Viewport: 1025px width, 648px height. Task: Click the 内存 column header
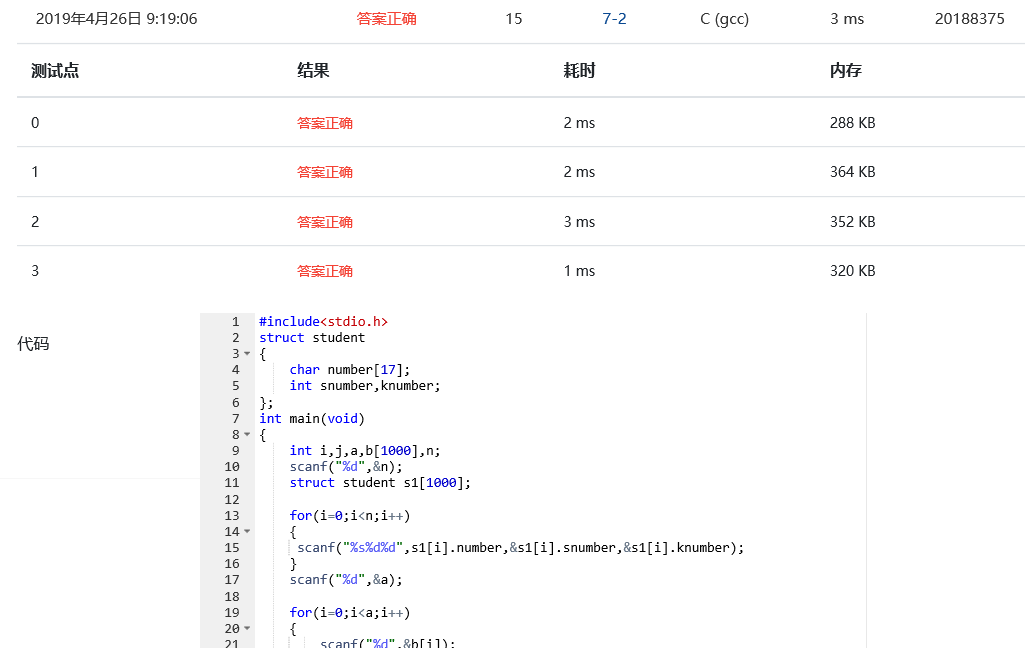845,71
